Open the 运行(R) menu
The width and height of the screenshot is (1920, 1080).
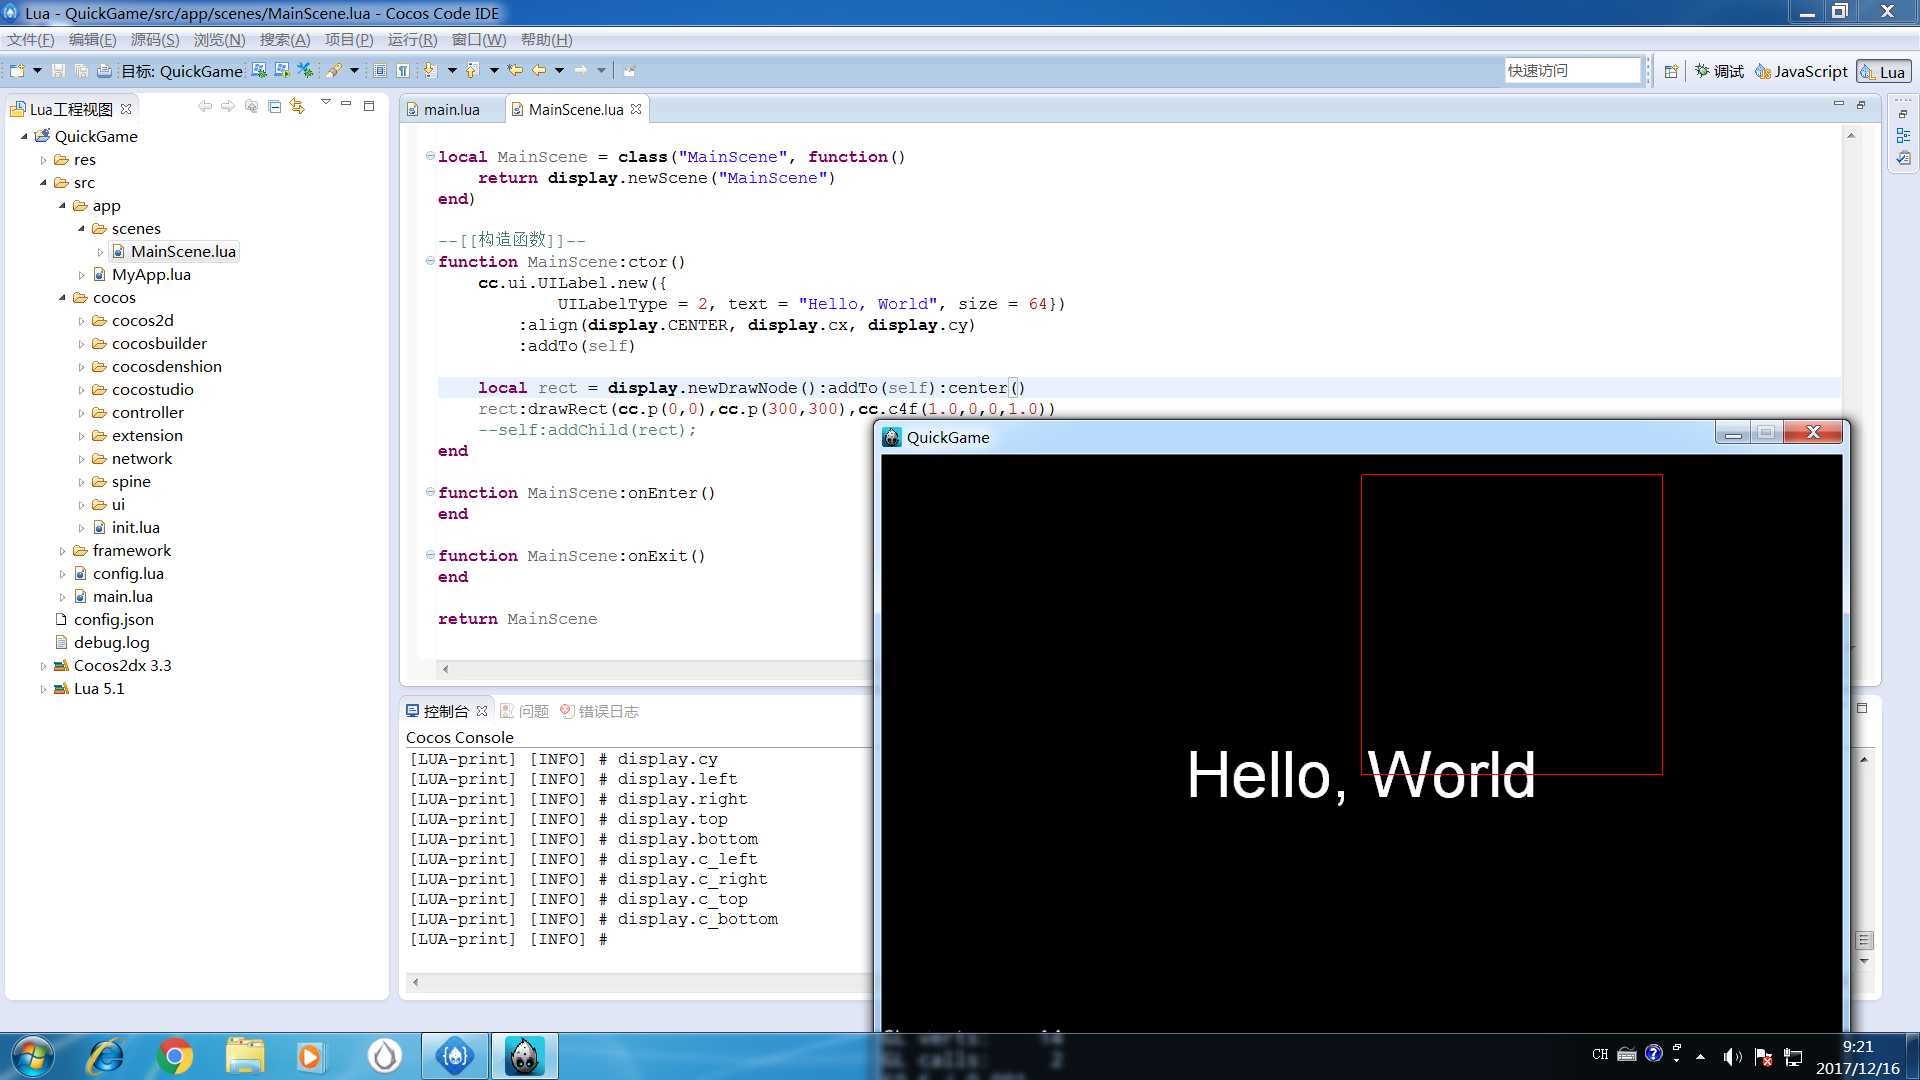pyautogui.click(x=412, y=40)
